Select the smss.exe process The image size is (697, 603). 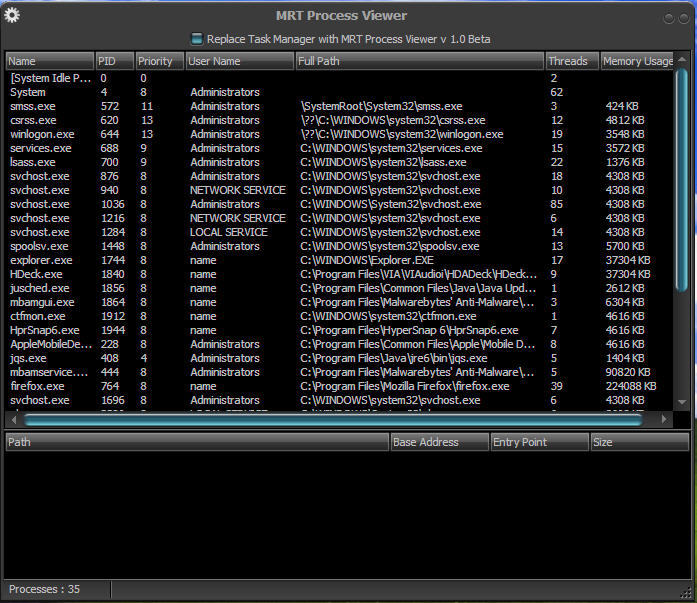(340, 106)
